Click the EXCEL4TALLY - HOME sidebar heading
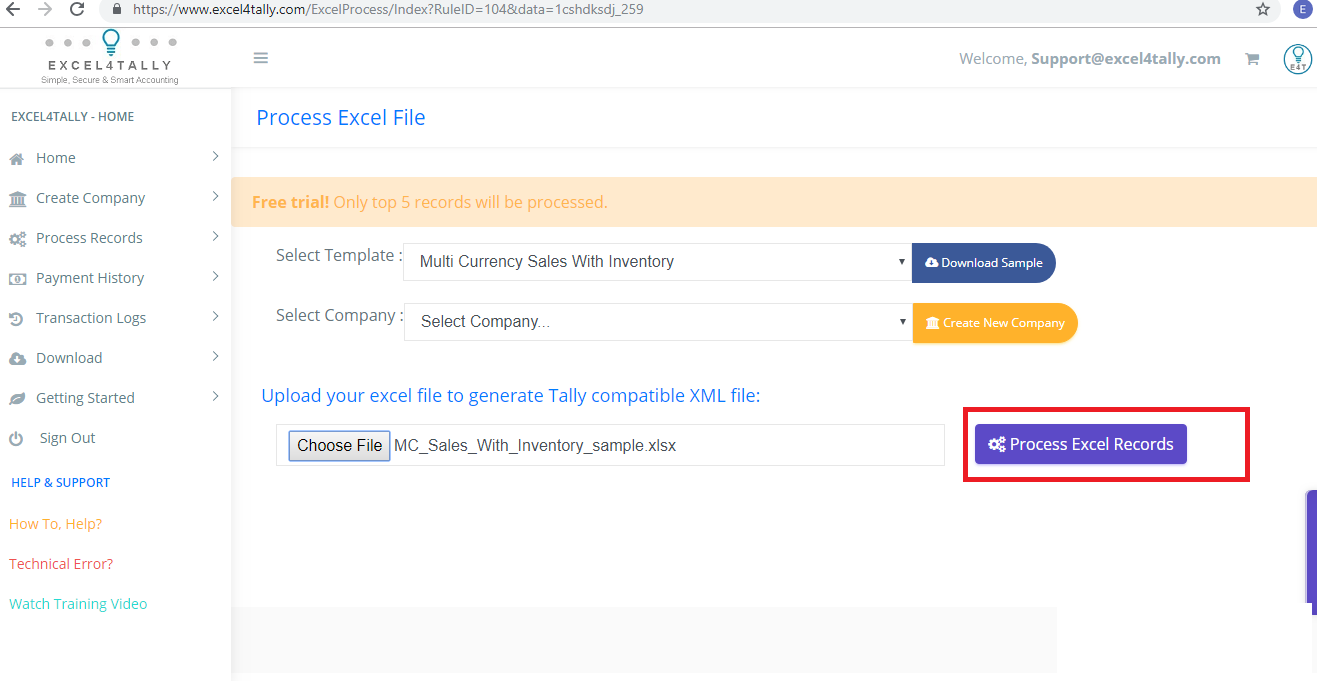 pyautogui.click(x=72, y=117)
